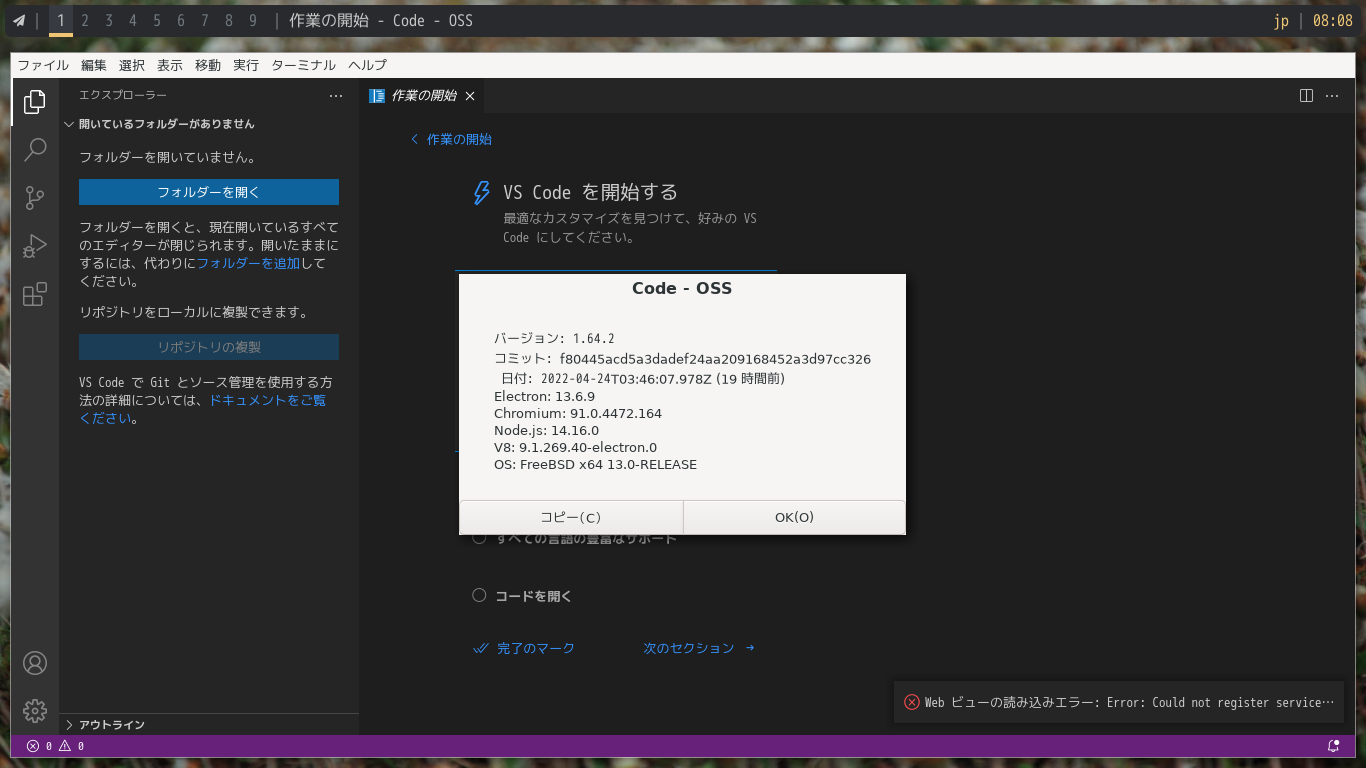Expand the アウトライン section
1366x768 pixels.
[x=208, y=724]
